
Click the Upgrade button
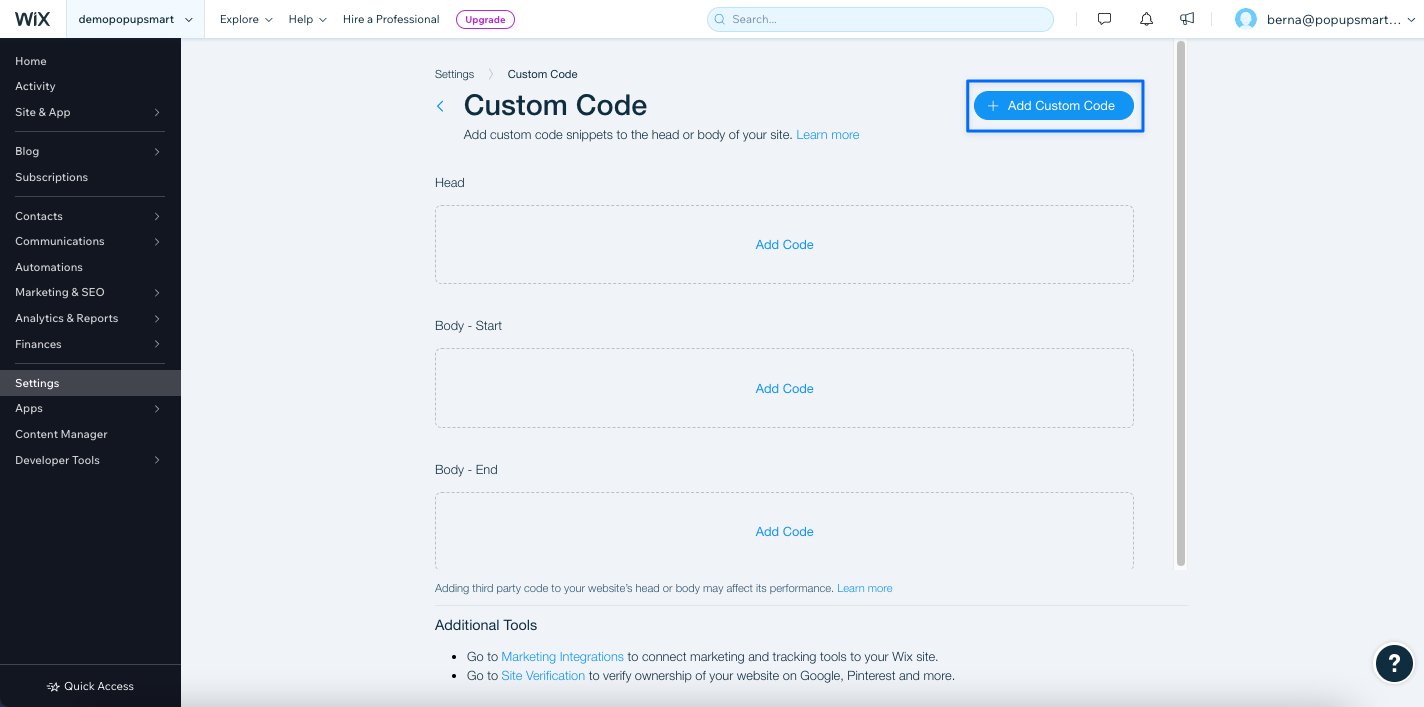coord(485,19)
